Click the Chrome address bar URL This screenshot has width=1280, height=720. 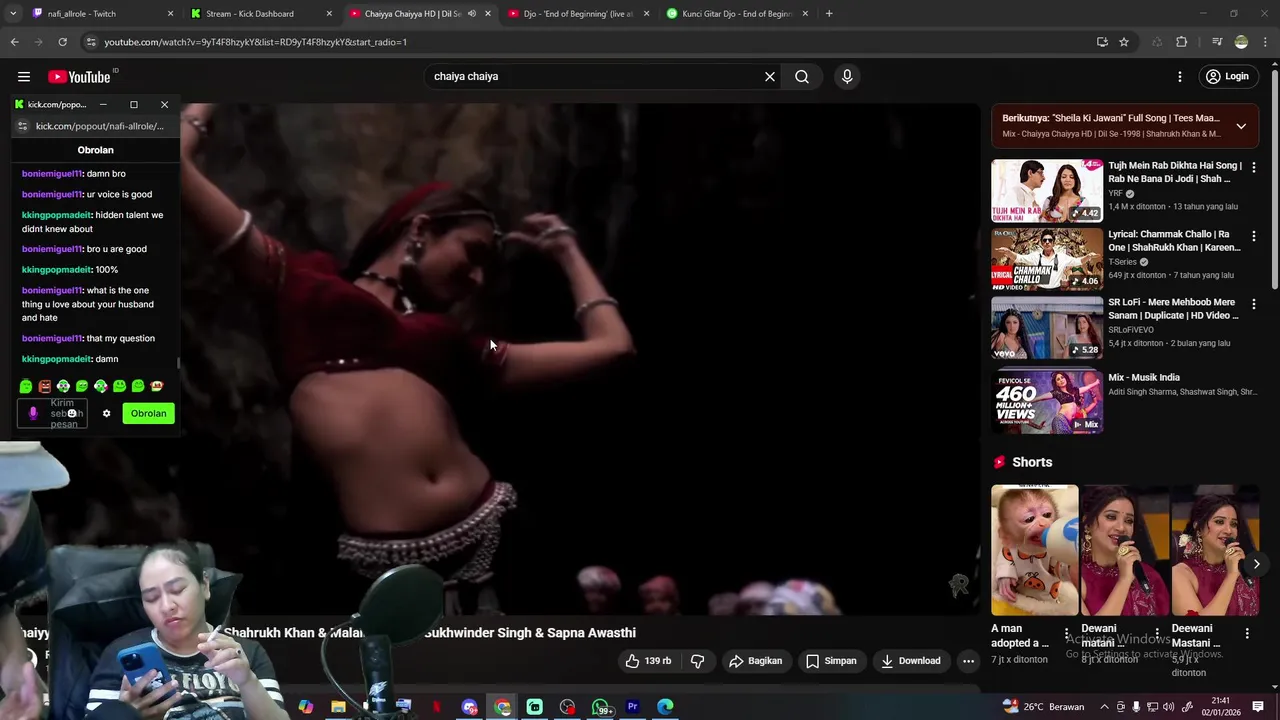[255, 42]
